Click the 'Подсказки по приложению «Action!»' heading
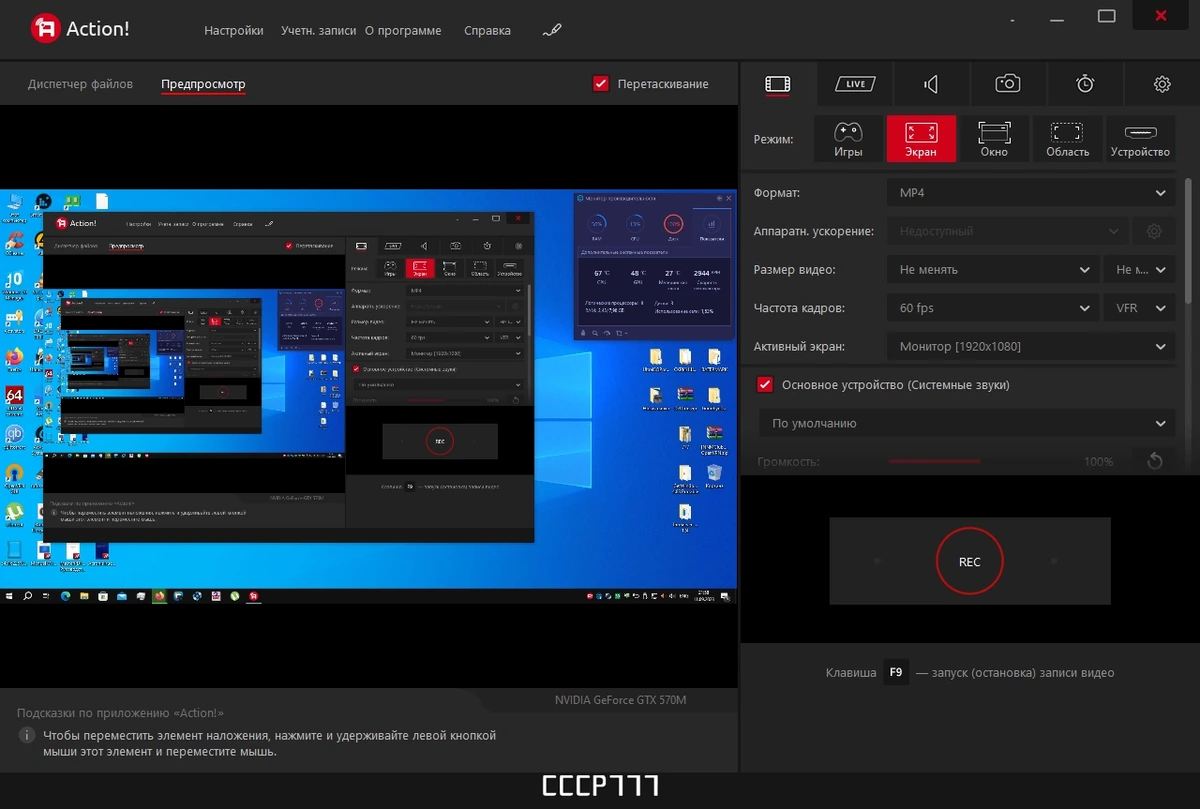The height and width of the screenshot is (809, 1200). [120, 713]
